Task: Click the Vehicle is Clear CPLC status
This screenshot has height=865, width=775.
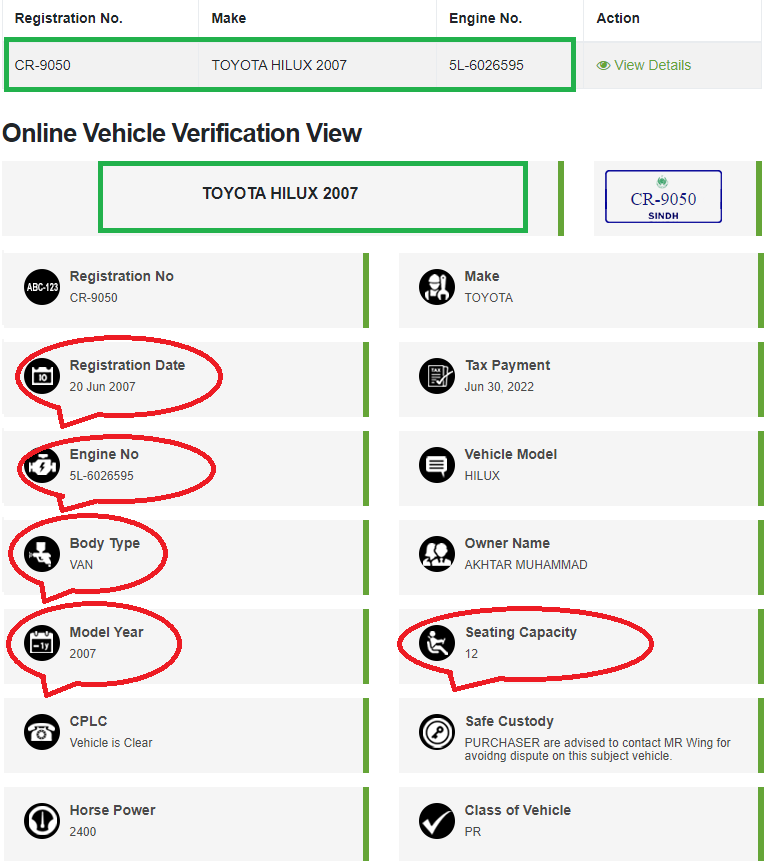Action: (111, 743)
